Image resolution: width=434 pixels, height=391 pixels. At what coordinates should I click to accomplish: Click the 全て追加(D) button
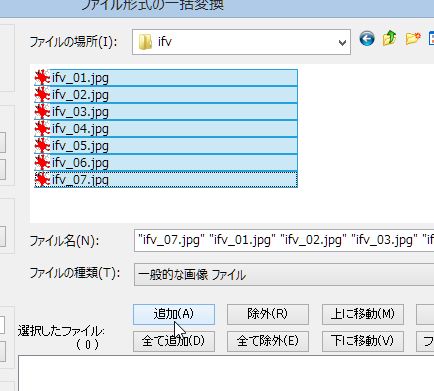click(x=174, y=341)
